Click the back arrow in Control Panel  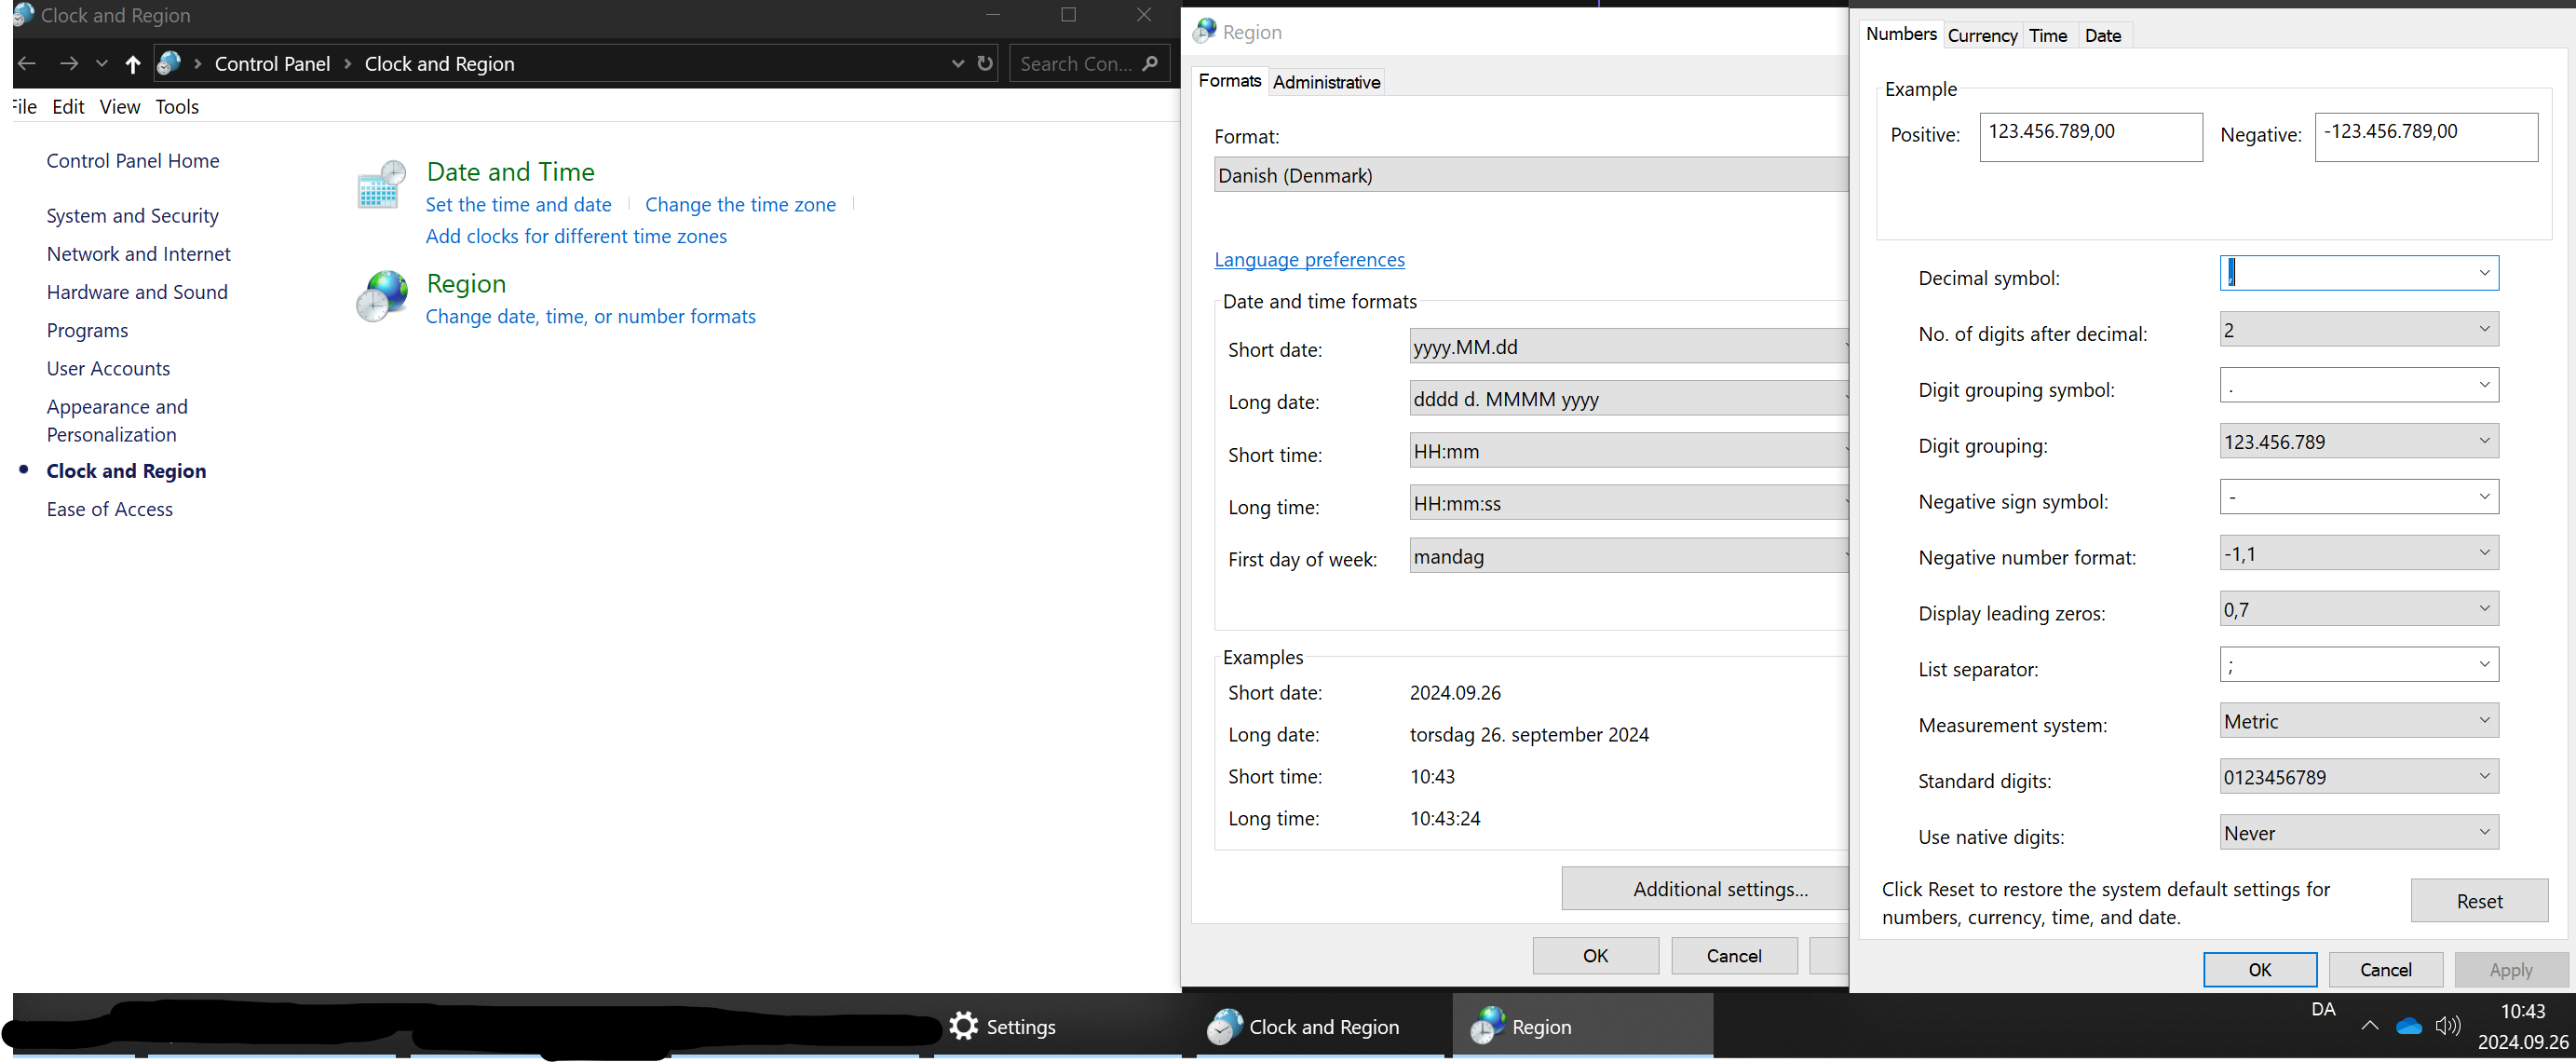tap(27, 64)
